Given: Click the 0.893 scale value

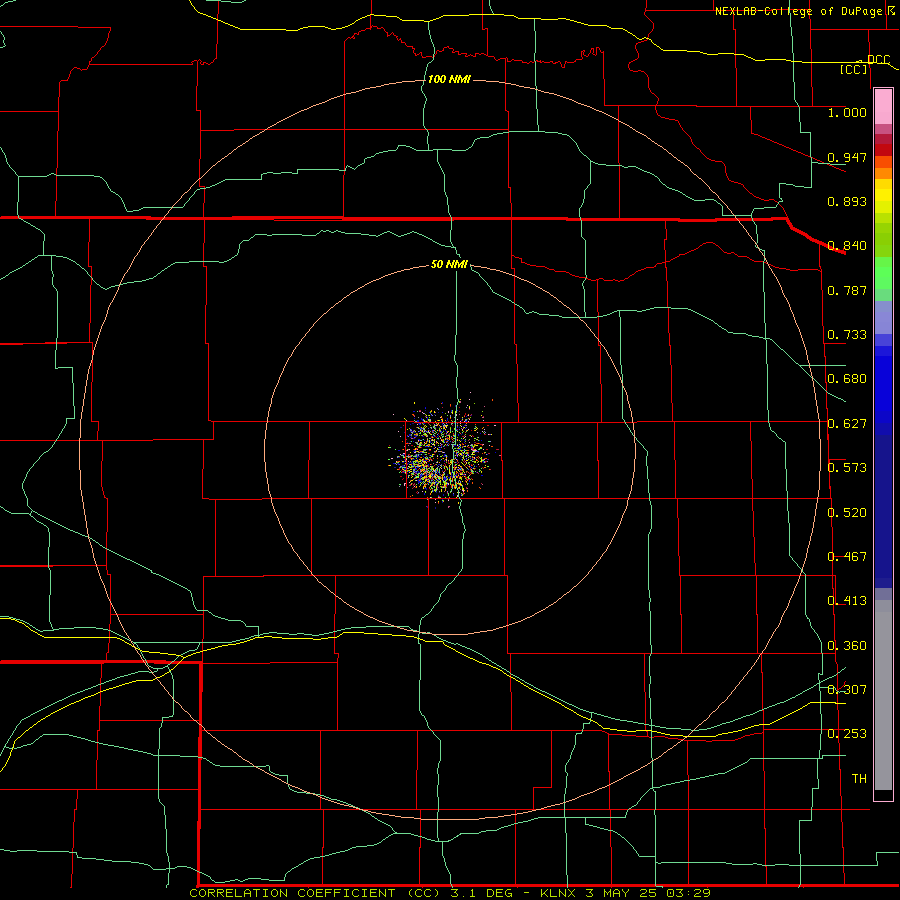Looking at the screenshot, I should 847,201.
